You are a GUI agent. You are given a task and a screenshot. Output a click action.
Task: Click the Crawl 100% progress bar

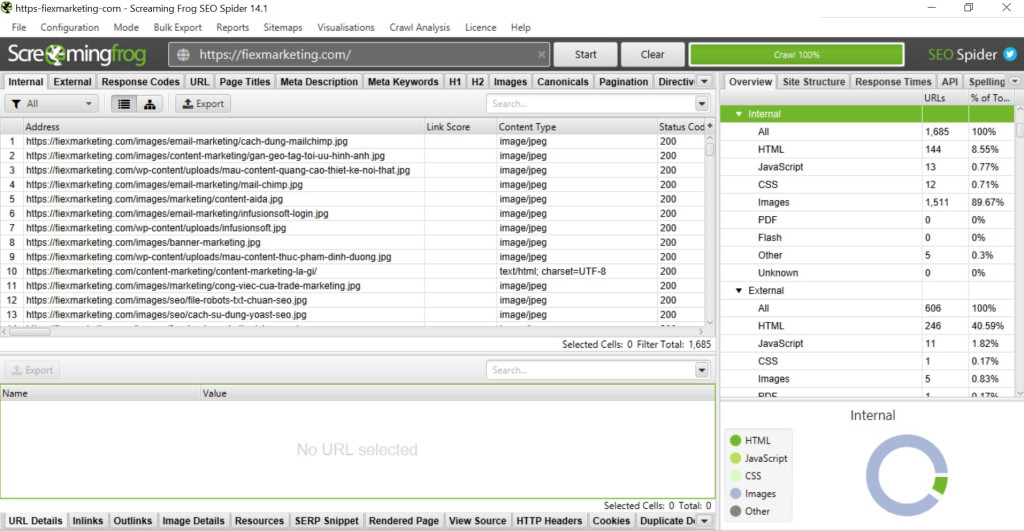pyautogui.click(x=796, y=55)
